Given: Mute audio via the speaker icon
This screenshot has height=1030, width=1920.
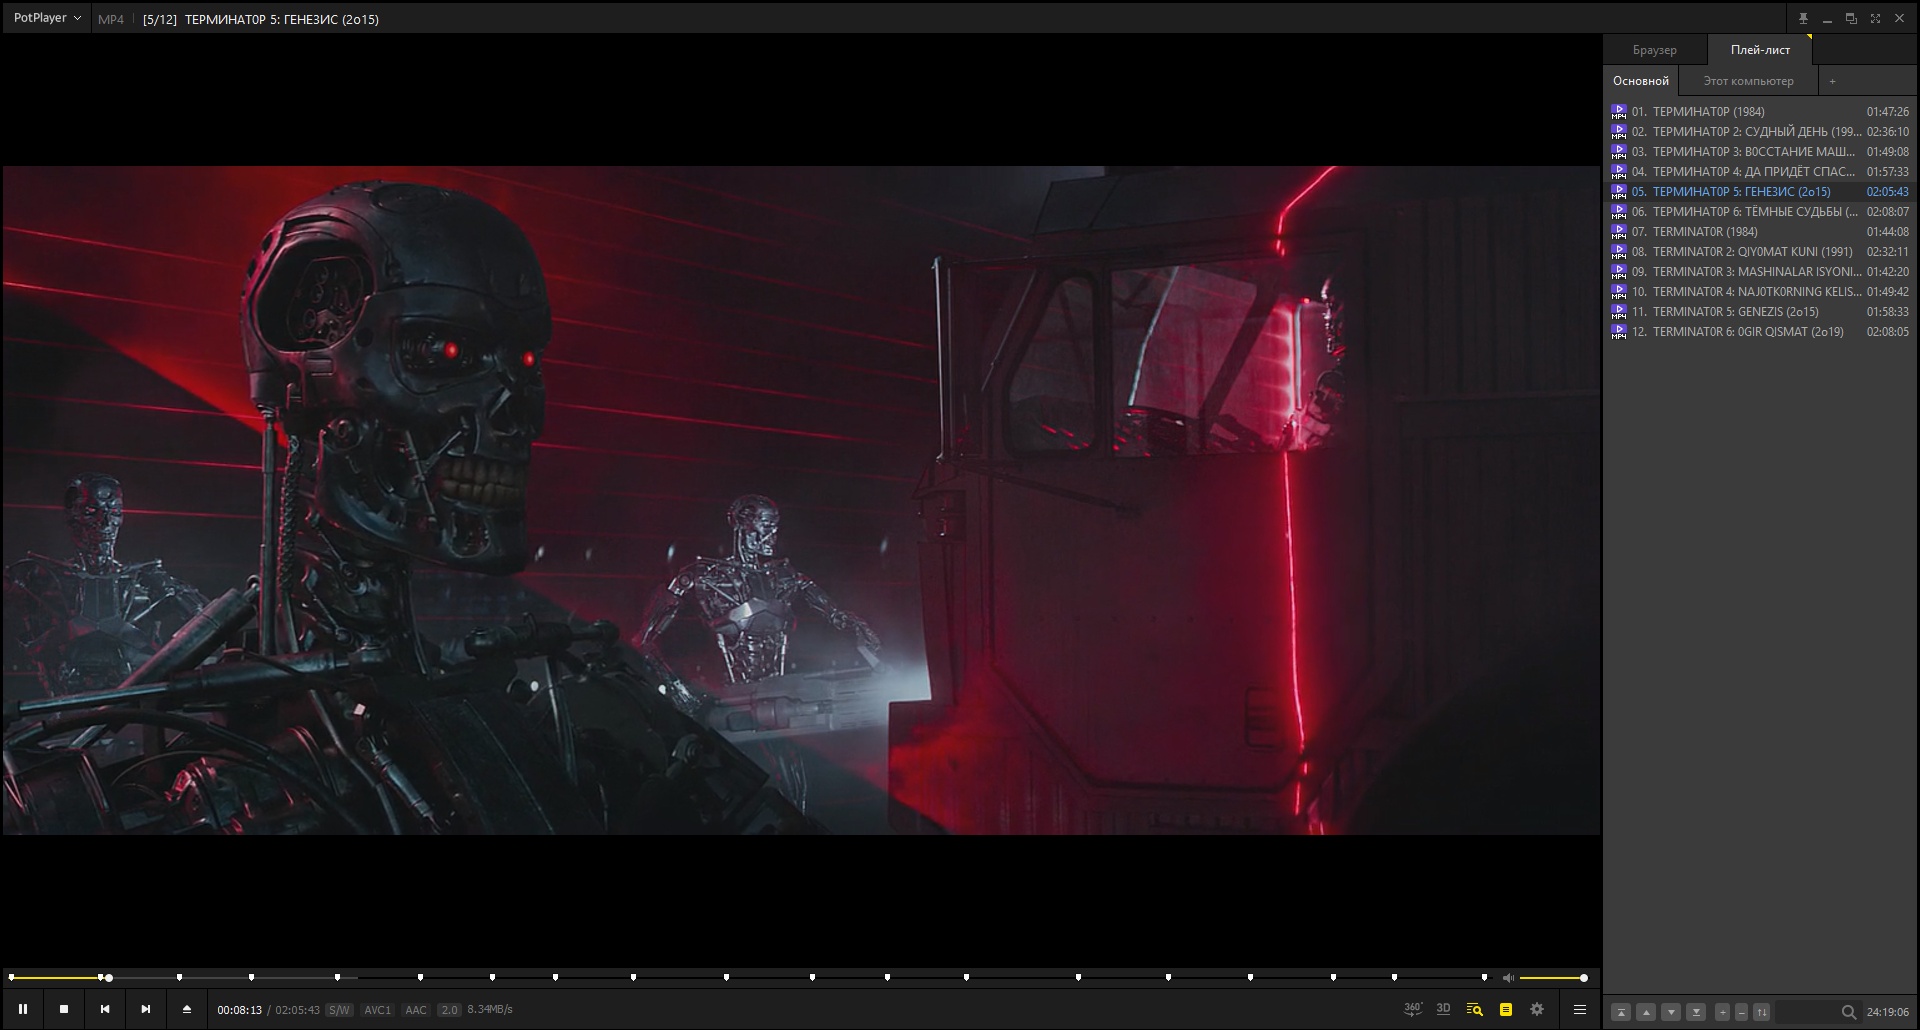Looking at the screenshot, I should [x=1509, y=977].
